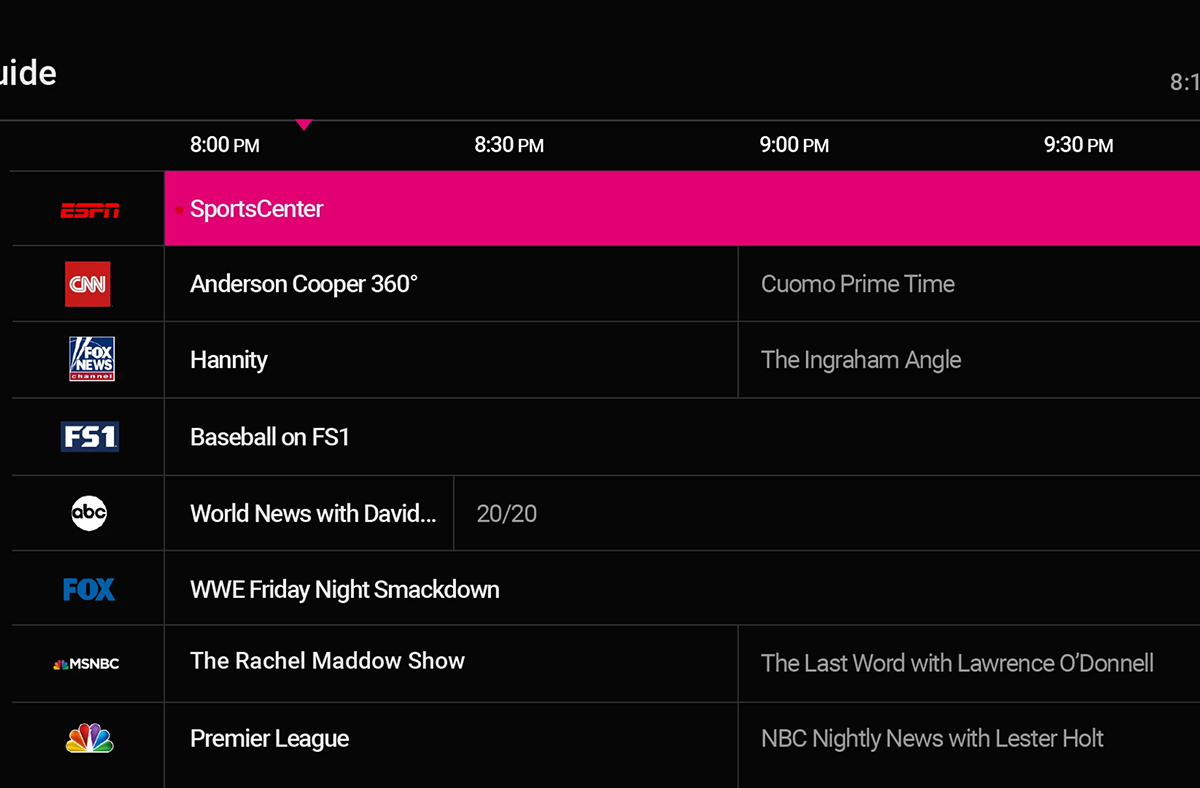Open Anderson Cooper 360° program
This screenshot has width=1200, height=788.
(x=451, y=284)
